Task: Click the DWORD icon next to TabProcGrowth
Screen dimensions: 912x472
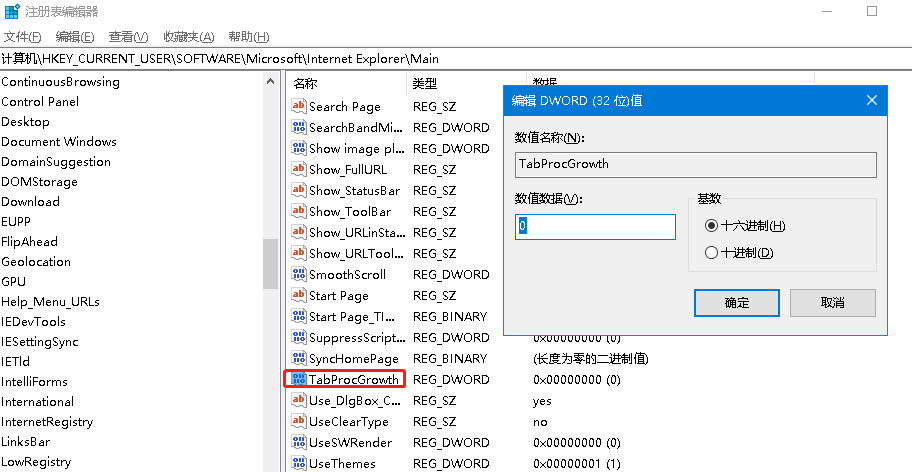Action: tap(298, 379)
